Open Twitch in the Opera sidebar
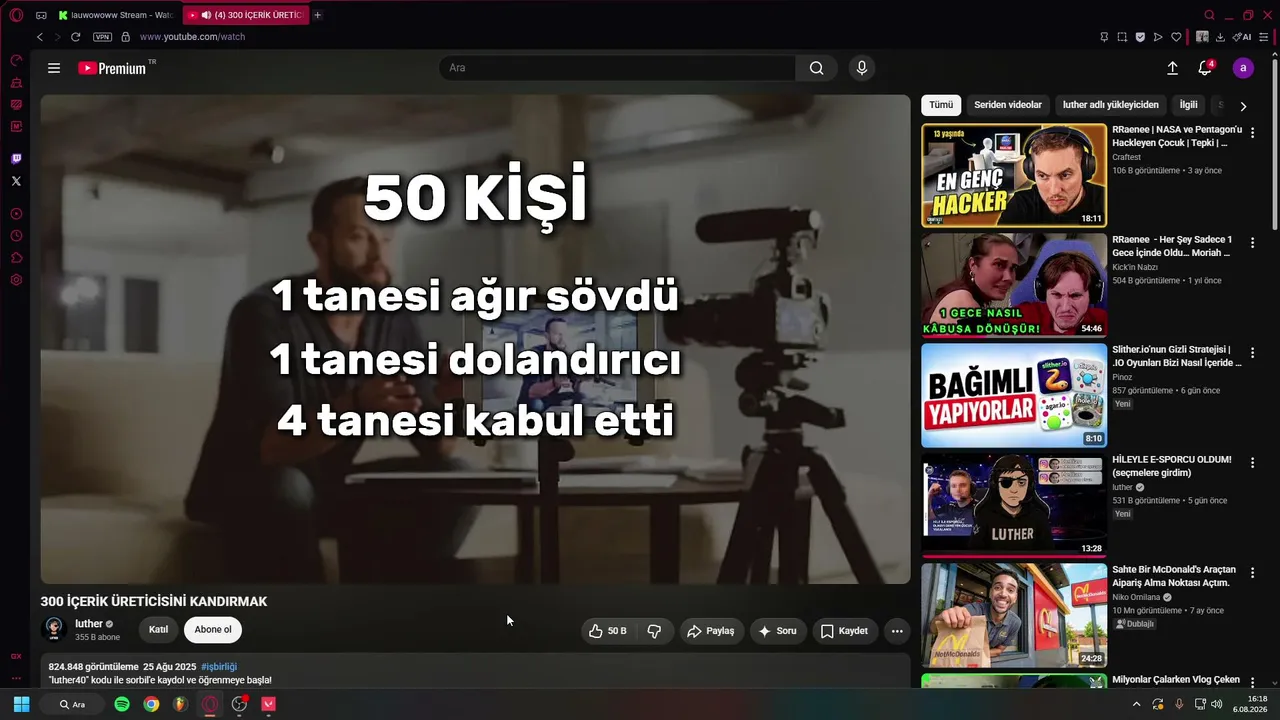Screen dimensions: 1280x720 (x=16, y=159)
